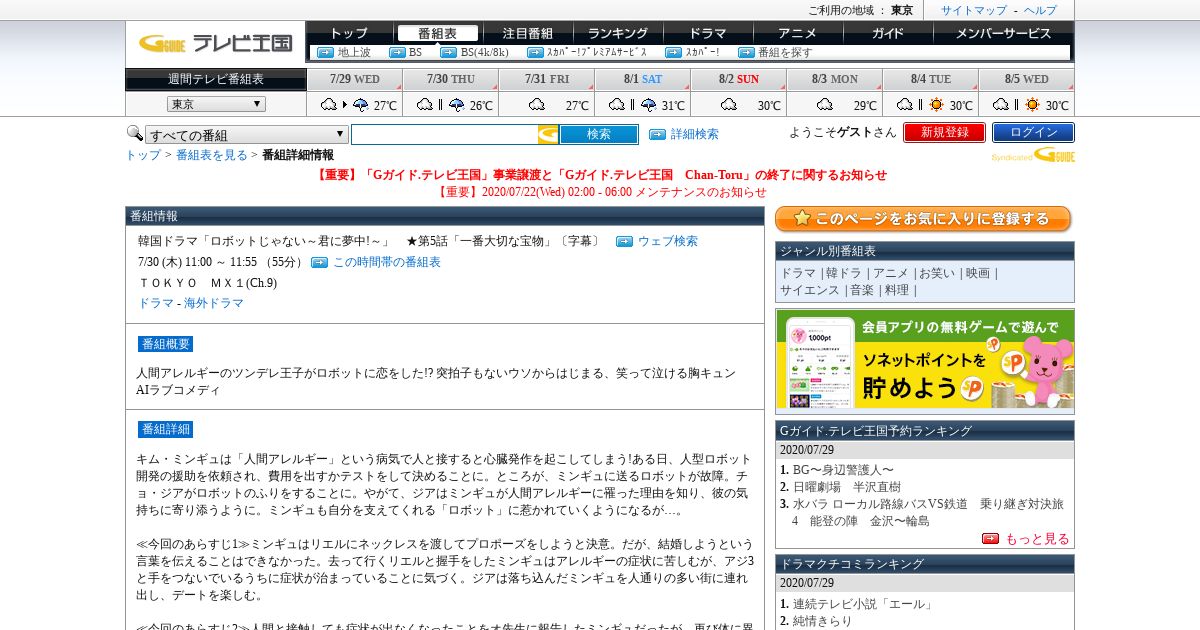1200x630 pixels.
Task: Select the 8/3 MON date tab
Action: pos(834,79)
